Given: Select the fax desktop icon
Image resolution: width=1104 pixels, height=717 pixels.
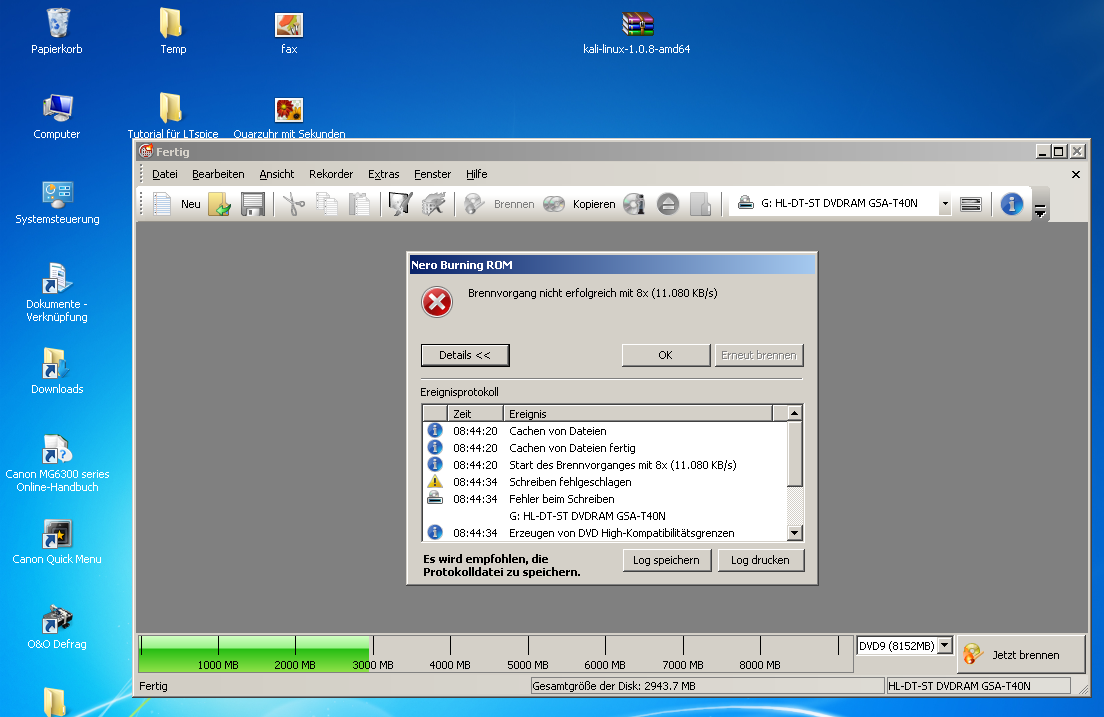Looking at the screenshot, I should click(x=289, y=33).
